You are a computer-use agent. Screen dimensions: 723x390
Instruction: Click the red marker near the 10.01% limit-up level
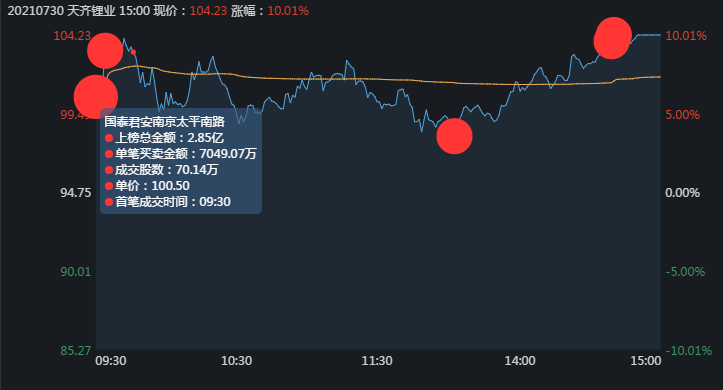coord(612,38)
